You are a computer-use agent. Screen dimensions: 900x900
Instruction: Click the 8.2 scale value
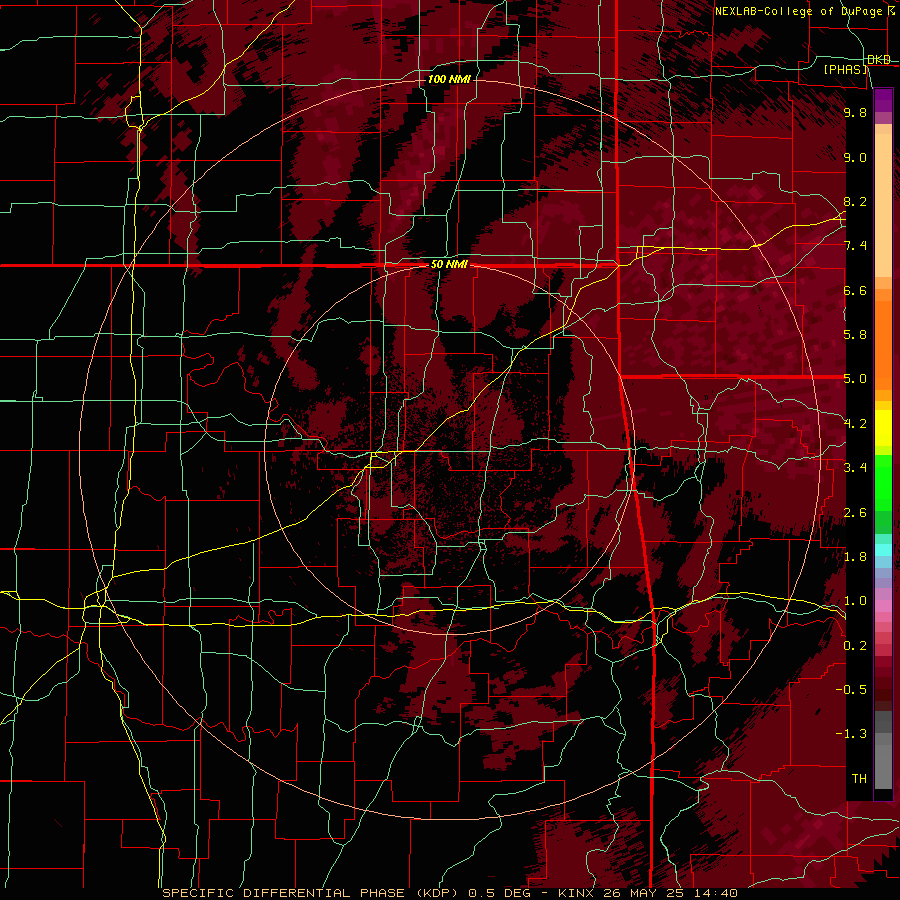pos(855,201)
